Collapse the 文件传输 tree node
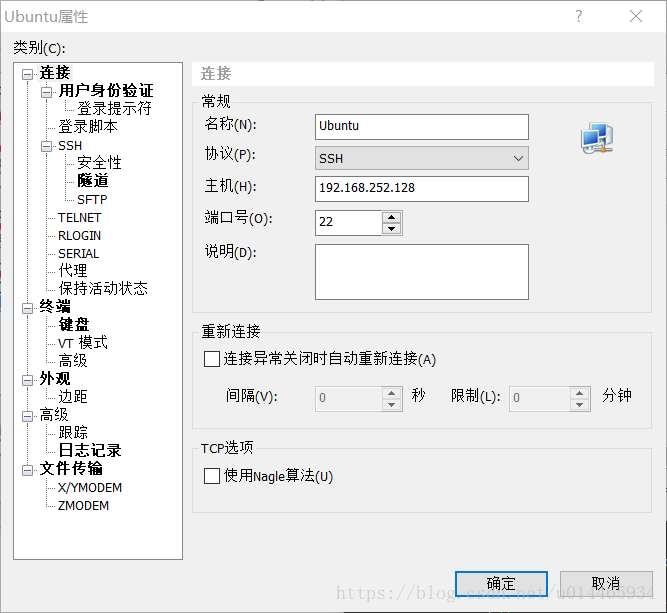667x613 pixels. (x=28, y=470)
